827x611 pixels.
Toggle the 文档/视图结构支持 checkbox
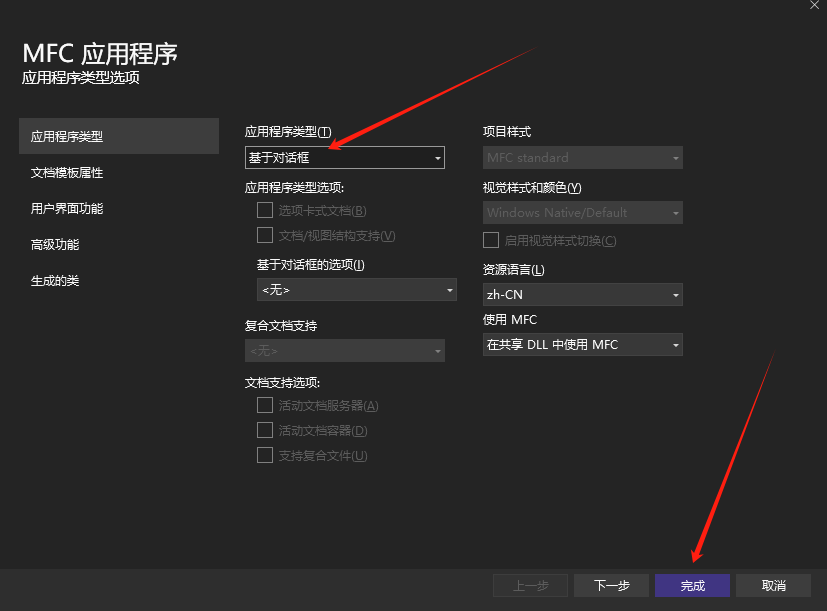click(x=265, y=235)
